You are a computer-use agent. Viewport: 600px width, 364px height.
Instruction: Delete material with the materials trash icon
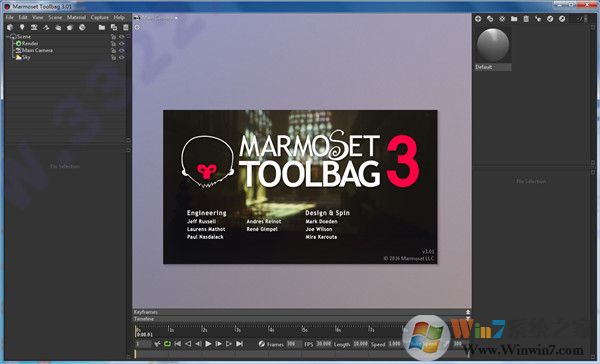point(526,18)
